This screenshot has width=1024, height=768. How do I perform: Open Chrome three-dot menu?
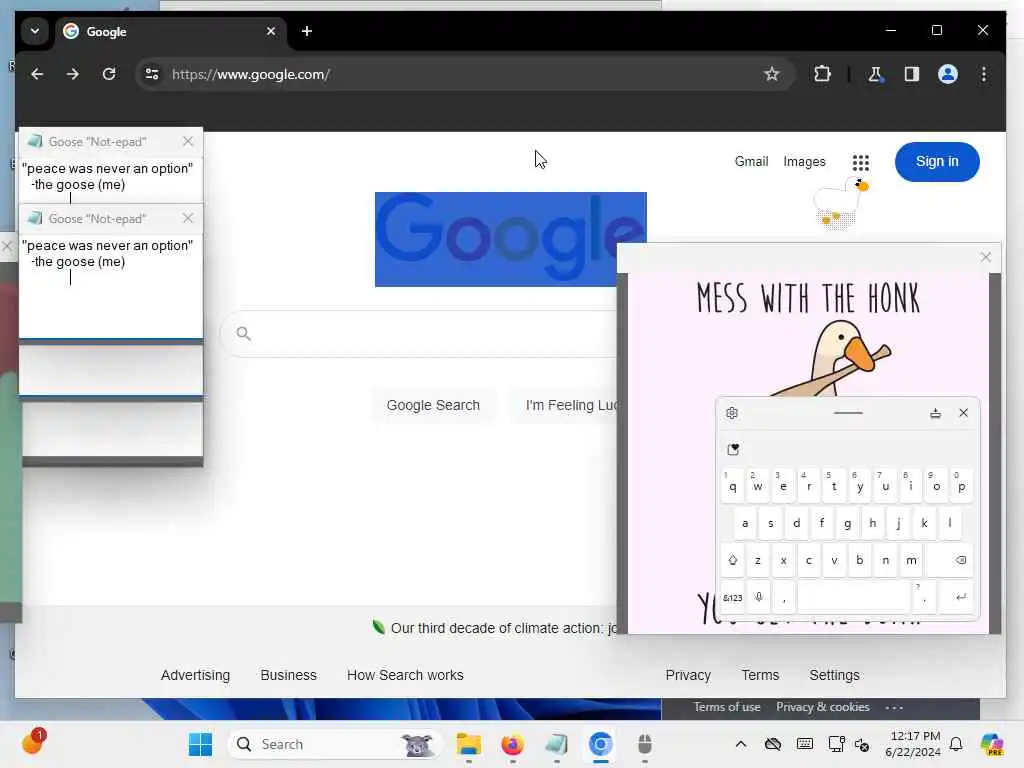click(984, 74)
